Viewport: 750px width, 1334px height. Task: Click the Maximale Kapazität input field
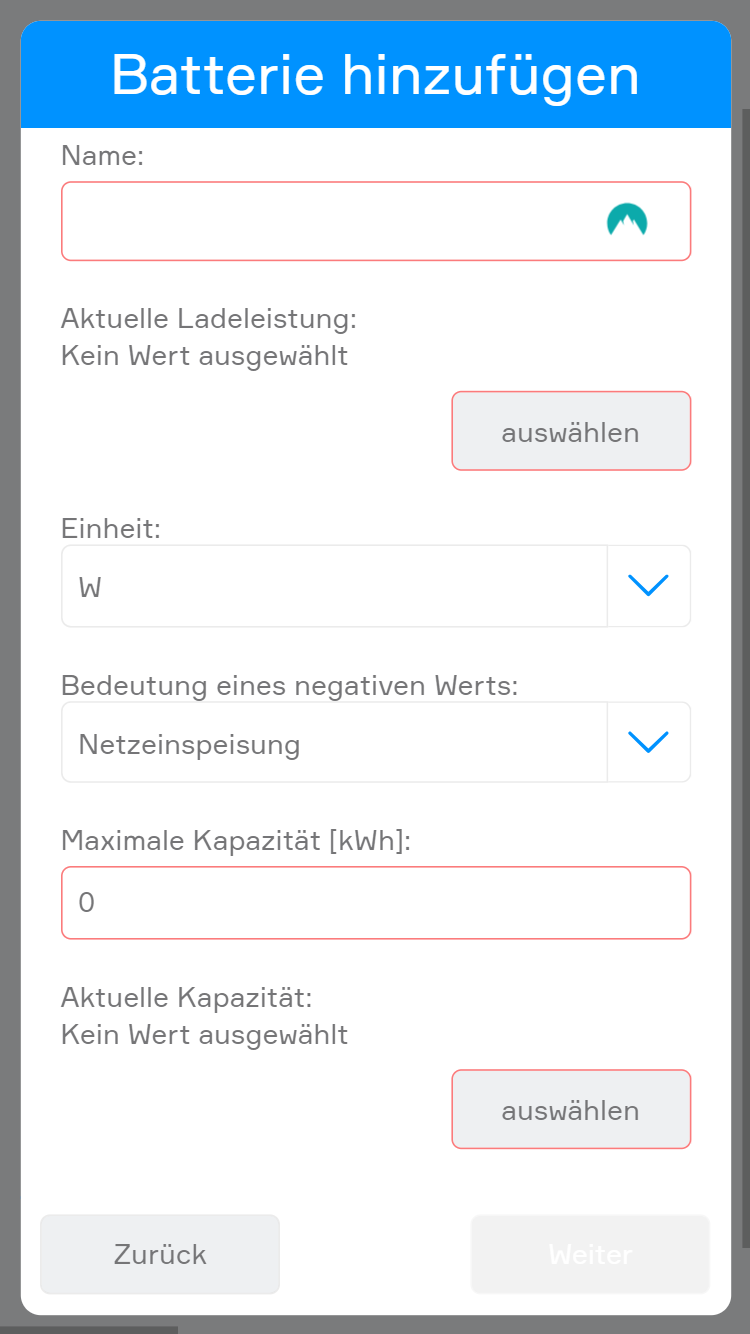tap(376, 903)
